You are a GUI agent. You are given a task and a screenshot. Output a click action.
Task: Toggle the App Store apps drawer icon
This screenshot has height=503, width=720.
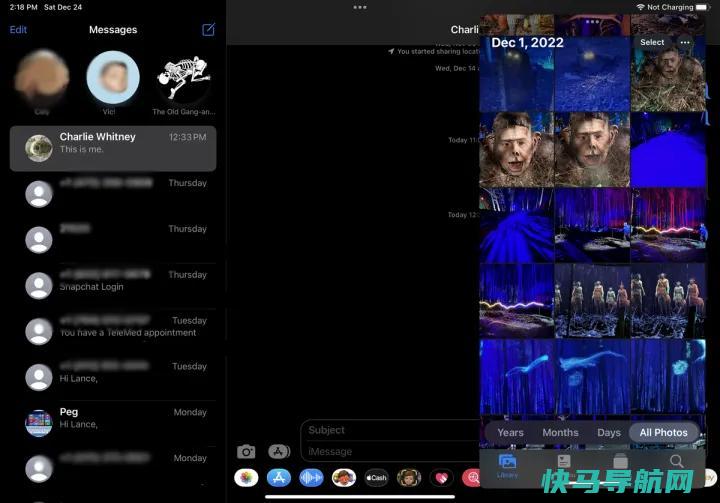[279, 452]
